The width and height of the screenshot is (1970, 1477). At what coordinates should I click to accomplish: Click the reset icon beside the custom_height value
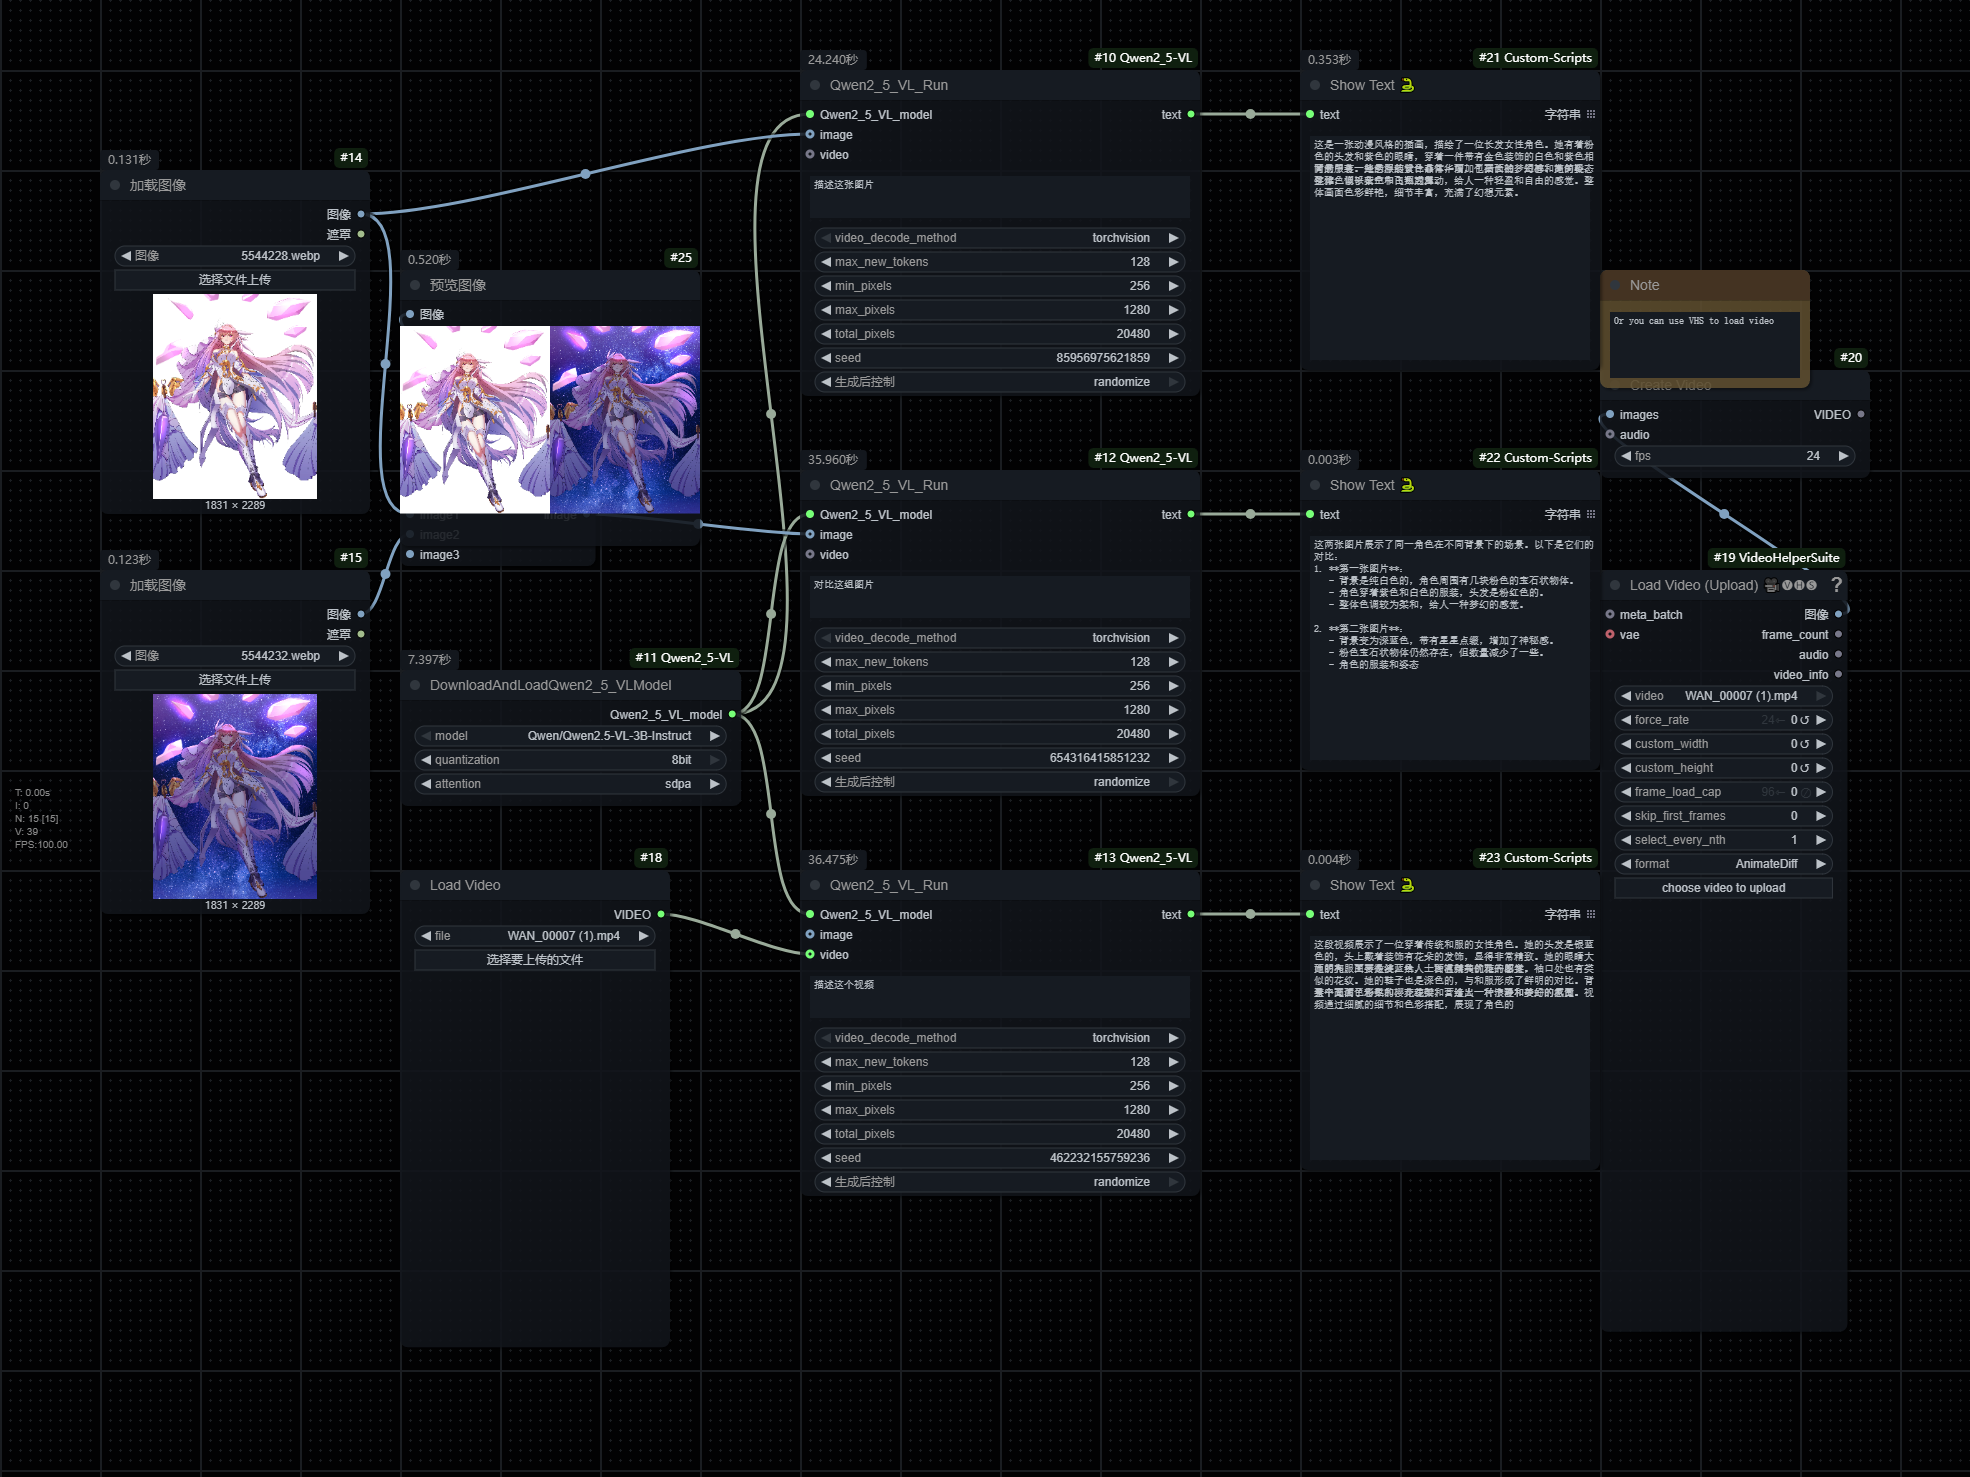pyautogui.click(x=1805, y=768)
